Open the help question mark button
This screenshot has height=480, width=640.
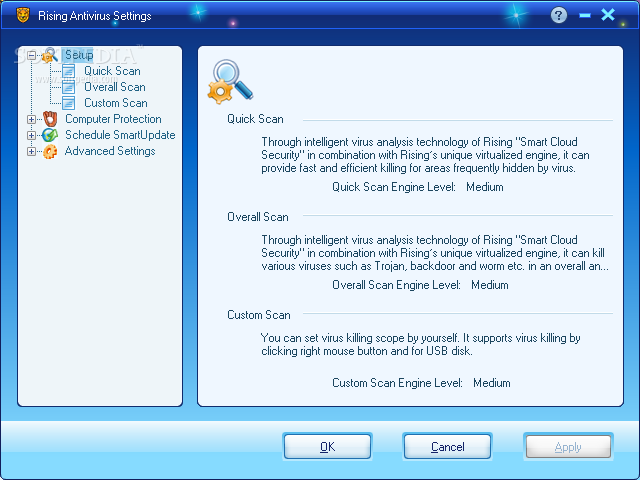pos(559,16)
